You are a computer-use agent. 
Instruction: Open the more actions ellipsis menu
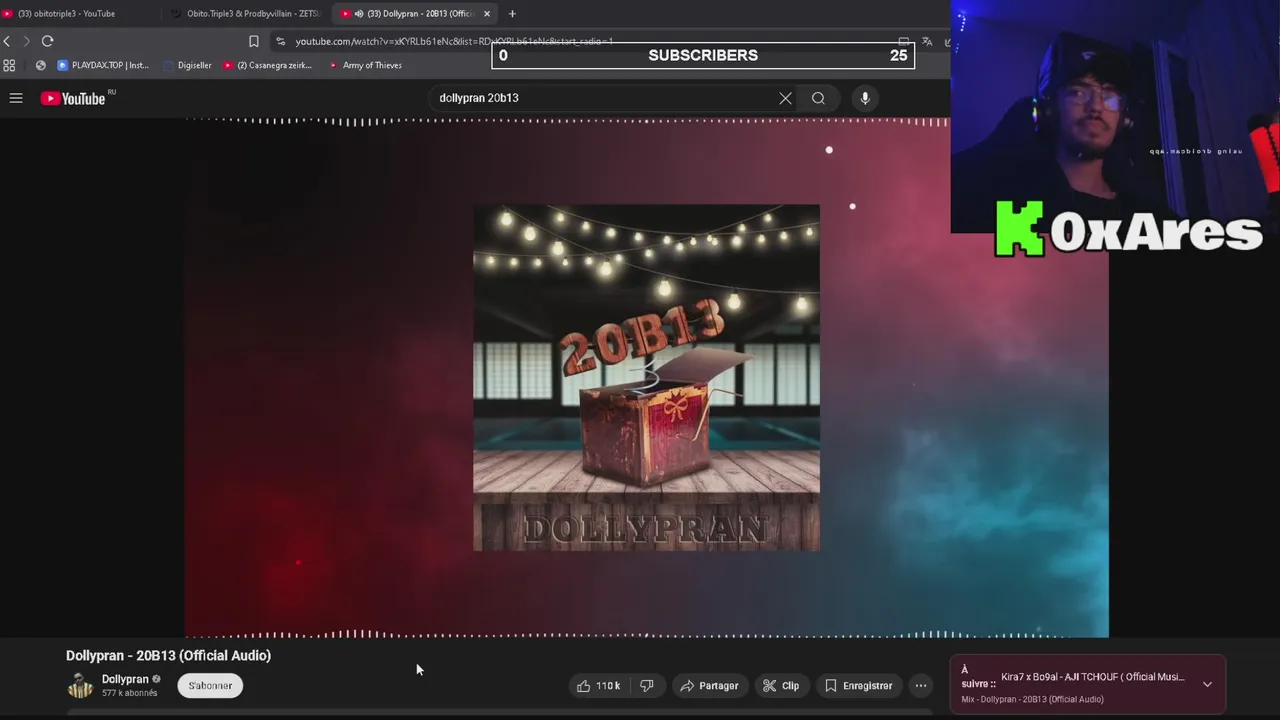[x=921, y=686]
